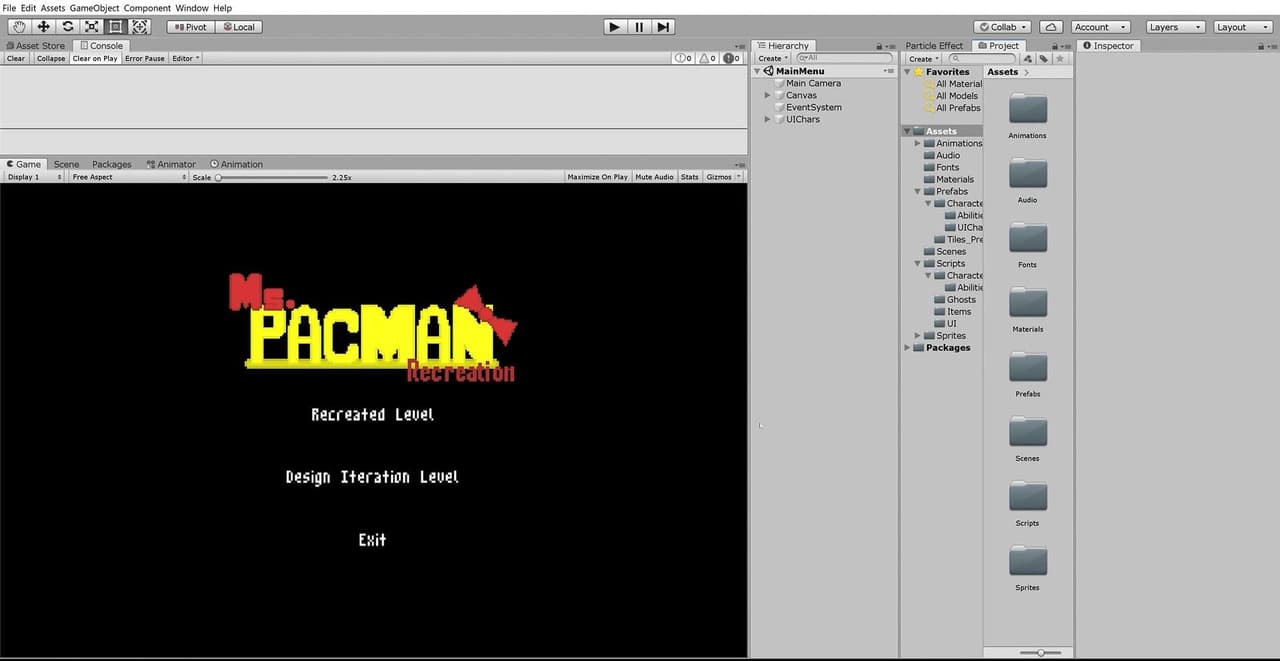The height and width of the screenshot is (661, 1280).
Task: Click search by label icon in Project
Action: tap(1043, 58)
